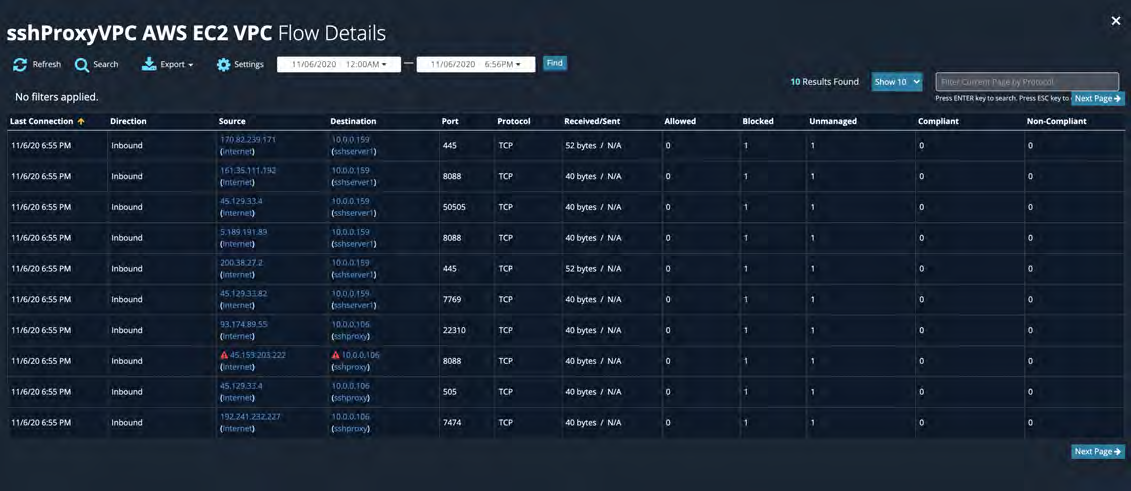
Task: Sort by the Destination column header
Action: tap(353, 121)
